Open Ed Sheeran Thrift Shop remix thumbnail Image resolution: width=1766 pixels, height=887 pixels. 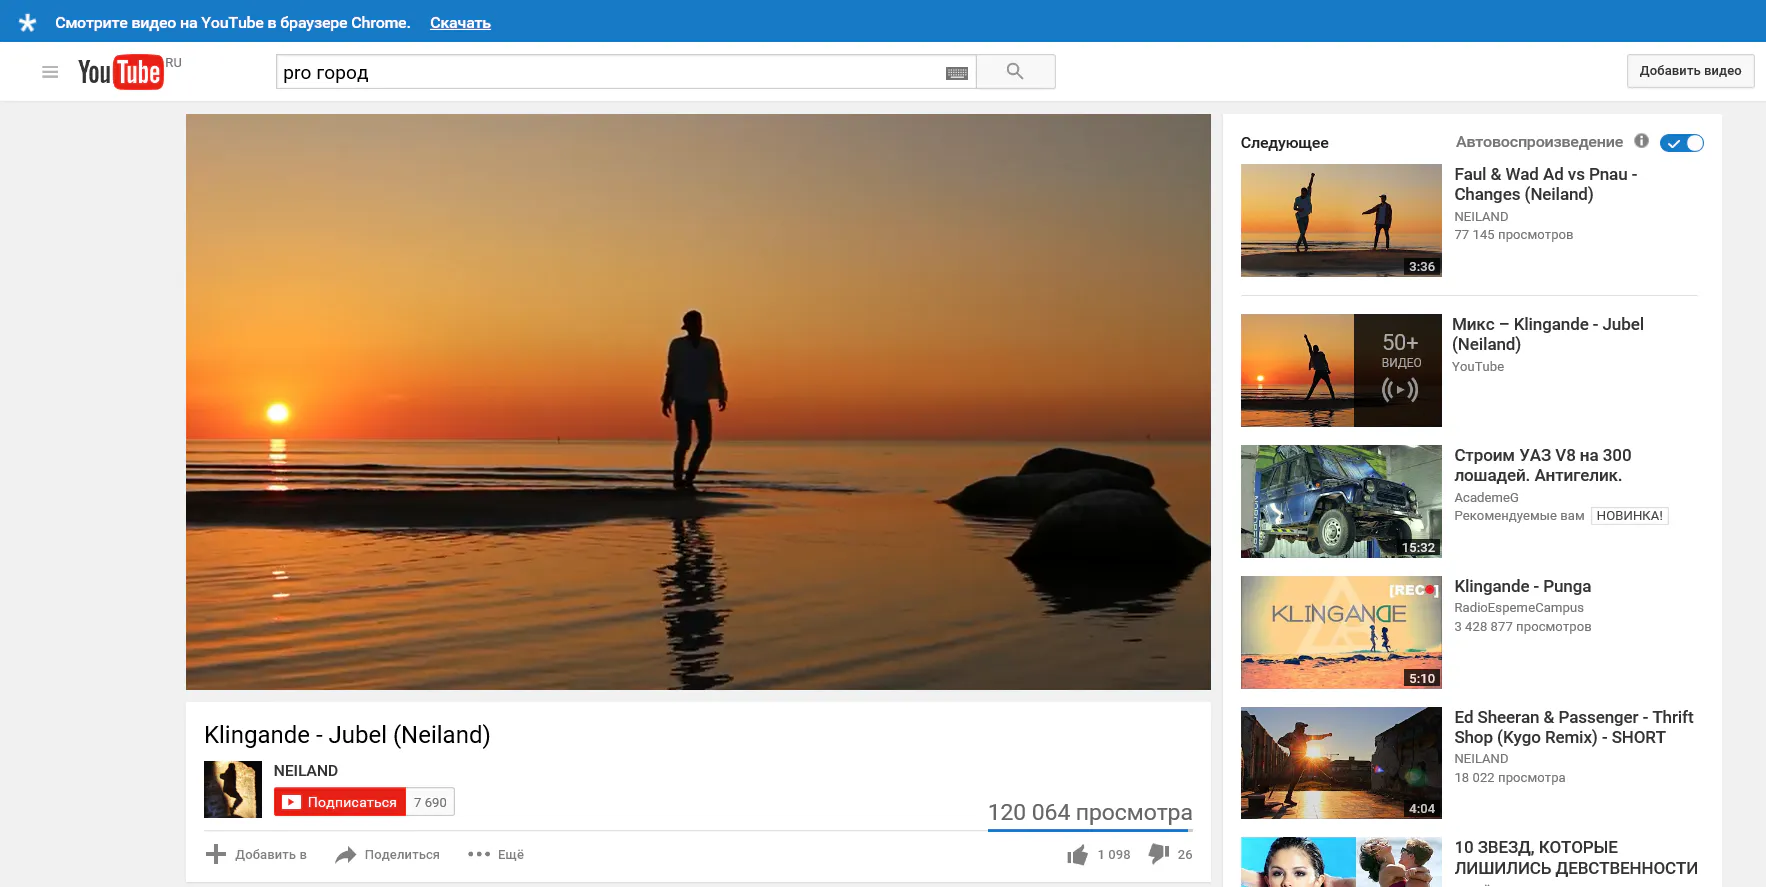1341,763
